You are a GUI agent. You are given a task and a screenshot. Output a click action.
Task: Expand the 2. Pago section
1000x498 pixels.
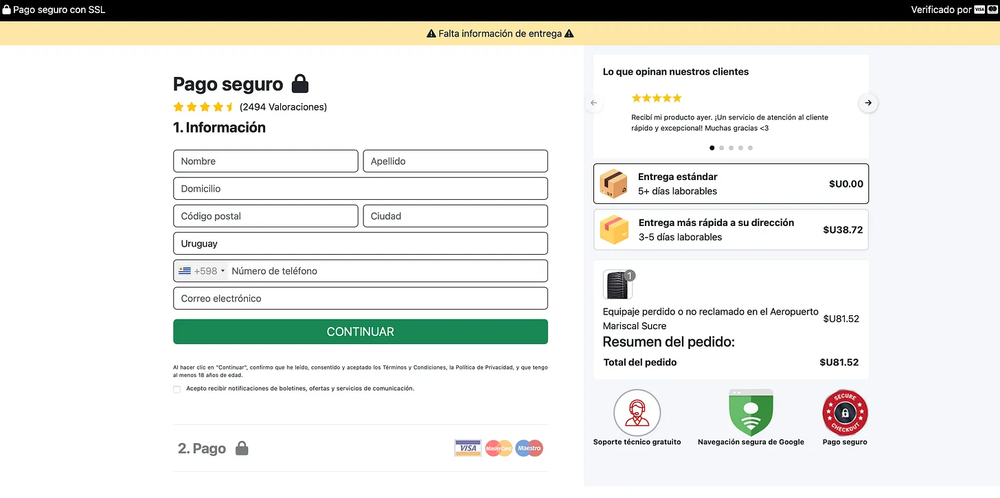pyautogui.click(x=360, y=448)
